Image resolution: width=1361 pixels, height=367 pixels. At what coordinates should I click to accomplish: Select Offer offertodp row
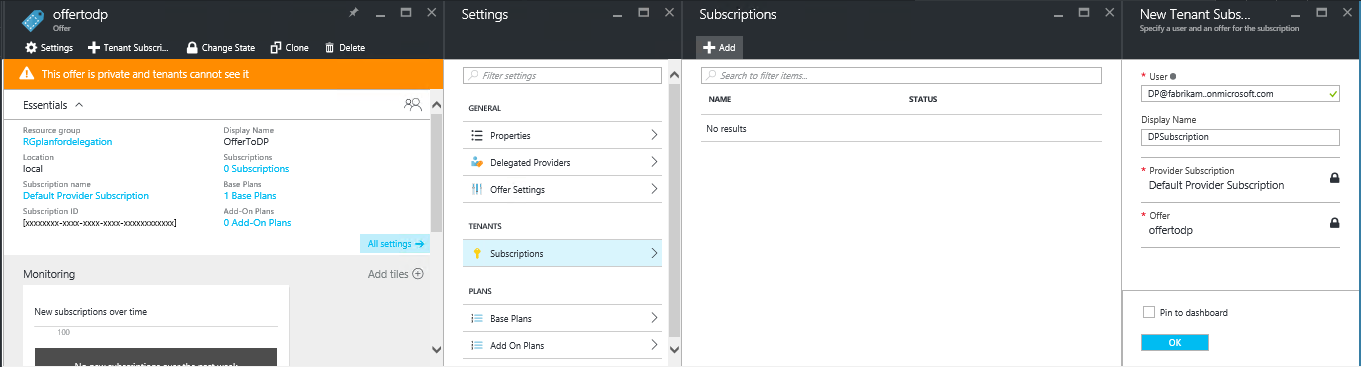[1240, 225]
